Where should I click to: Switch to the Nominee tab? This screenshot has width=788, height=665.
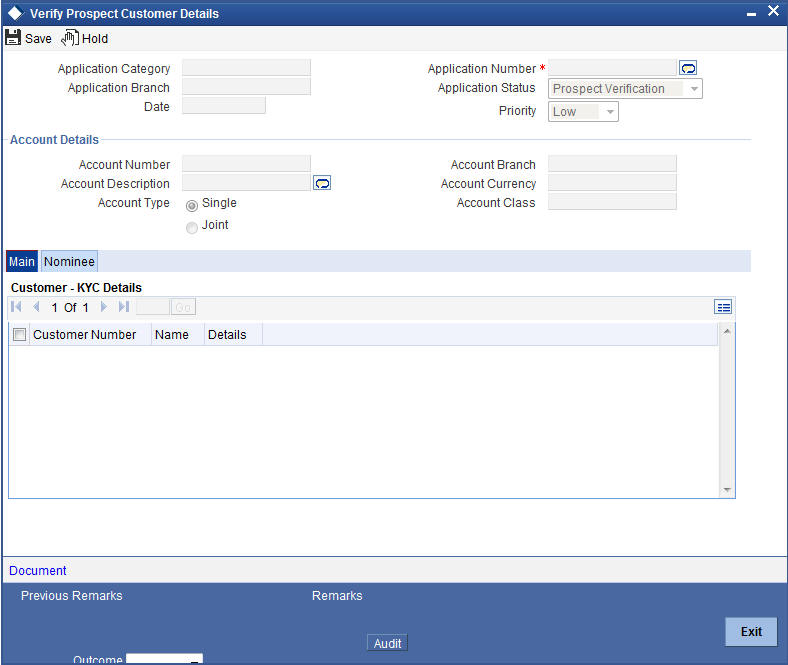coord(69,261)
